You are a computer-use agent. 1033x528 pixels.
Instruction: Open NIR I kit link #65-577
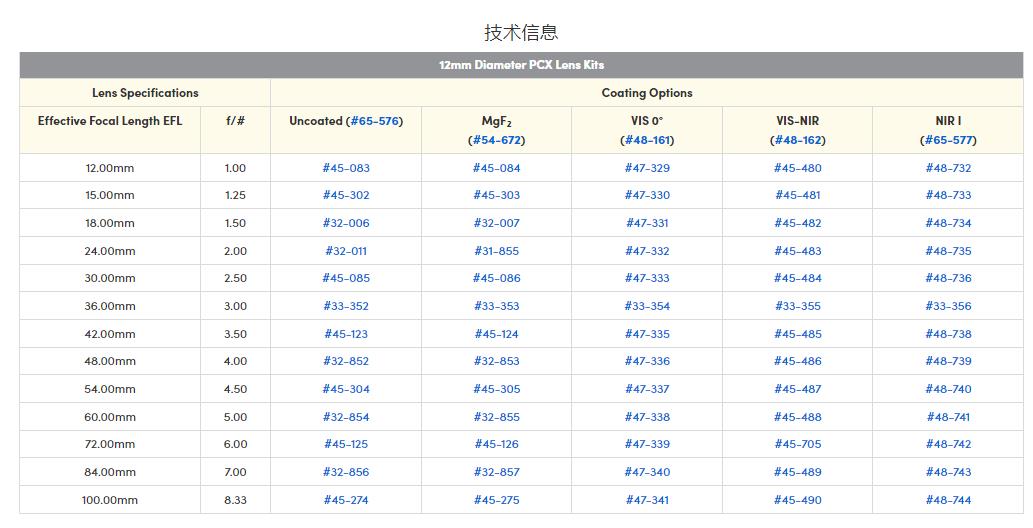click(x=948, y=140)
